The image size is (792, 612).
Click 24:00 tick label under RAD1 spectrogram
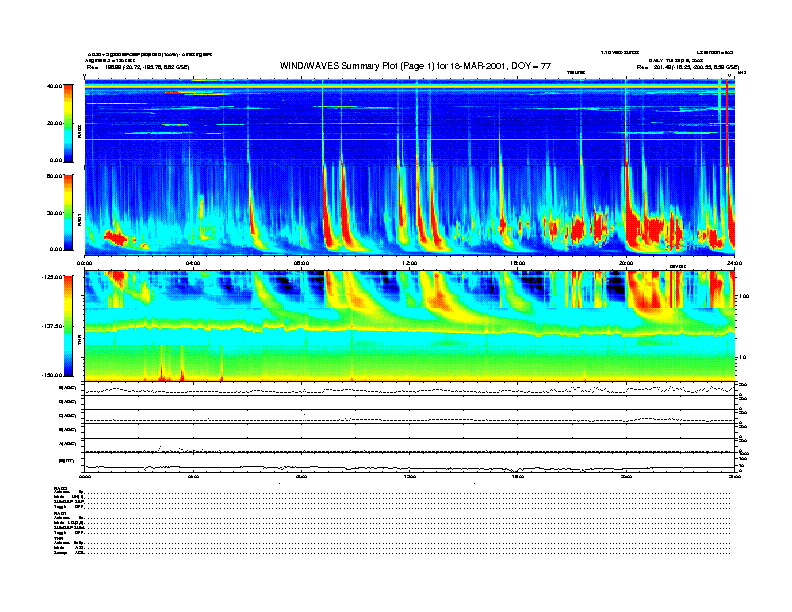pos(734,263)
